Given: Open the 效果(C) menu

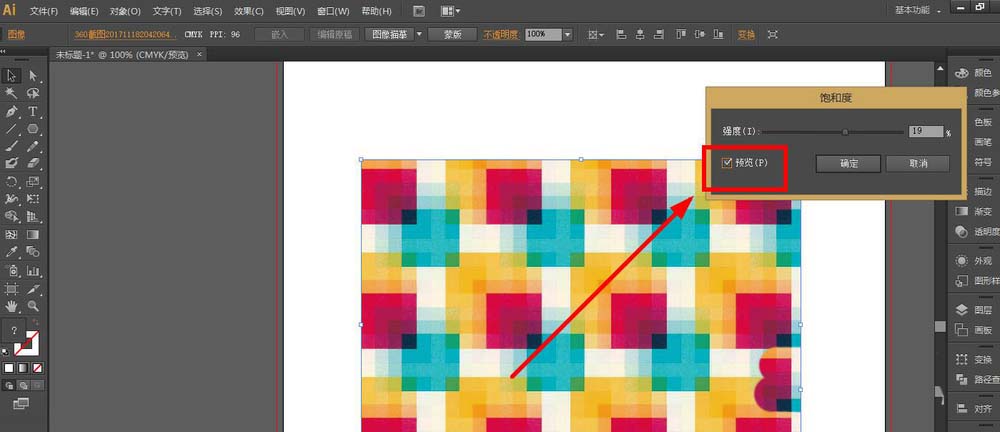Looking at the screenshot, I should point(247,11).
